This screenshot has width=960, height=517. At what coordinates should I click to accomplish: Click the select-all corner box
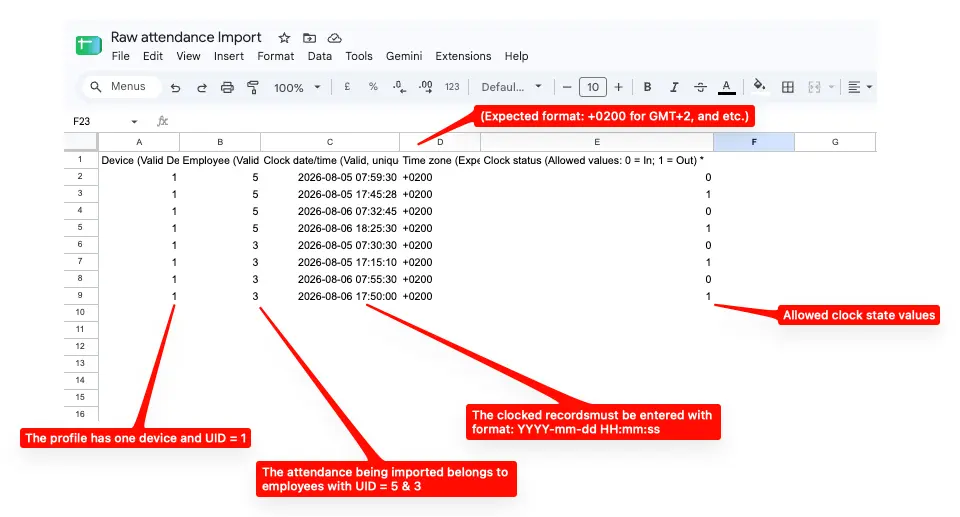[80, 142]
